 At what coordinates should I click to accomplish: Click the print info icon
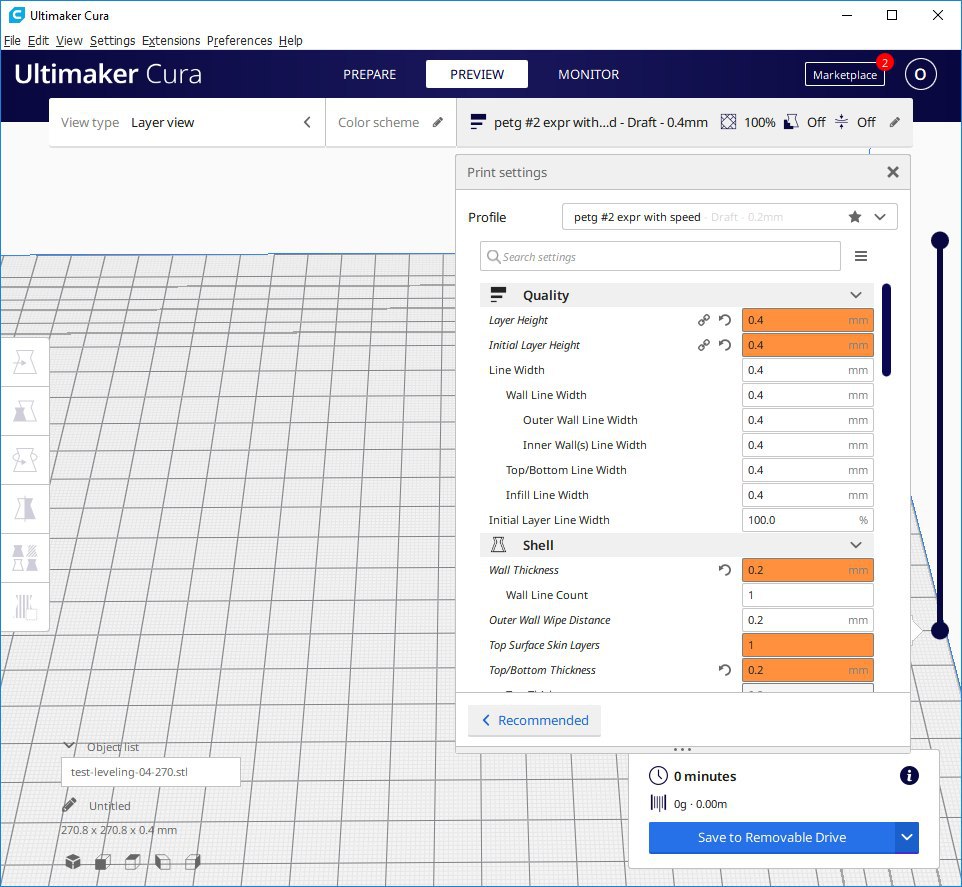[909, 776]
